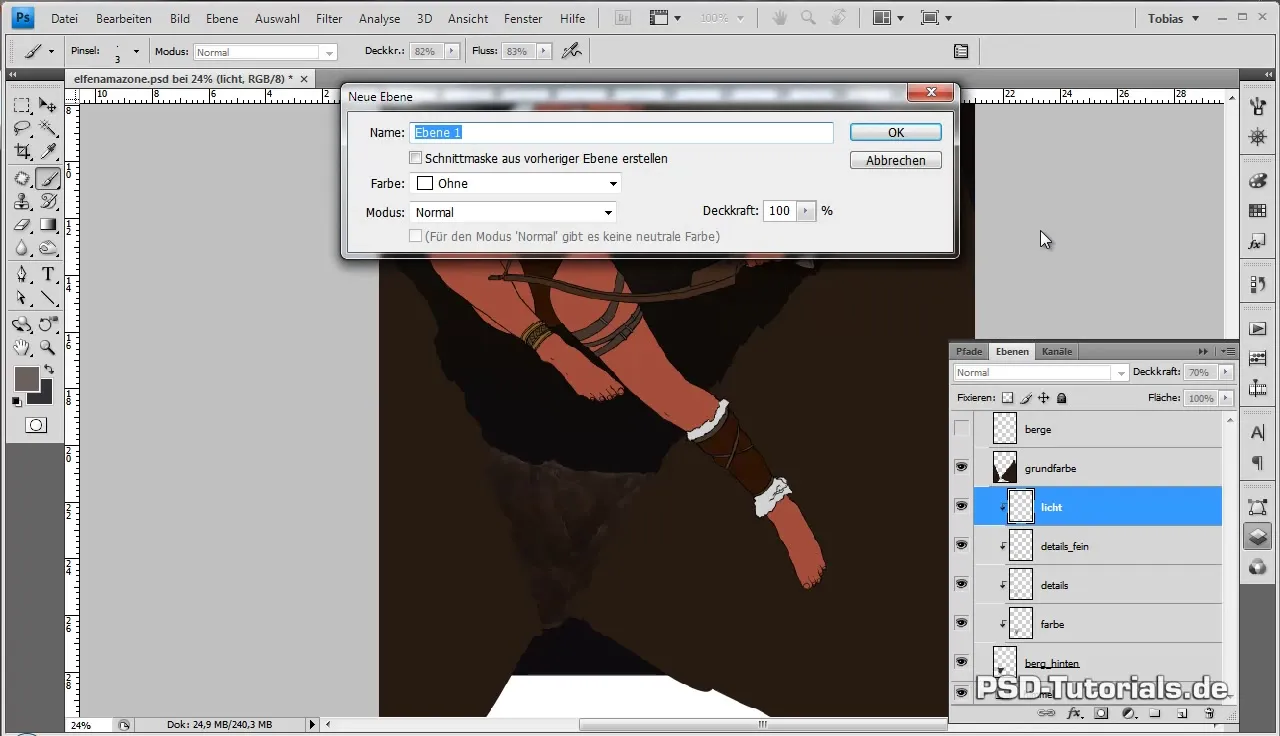1280x736 pixels.
Task: Select the Path Selection tool
Action: click(x=22, y=298)
